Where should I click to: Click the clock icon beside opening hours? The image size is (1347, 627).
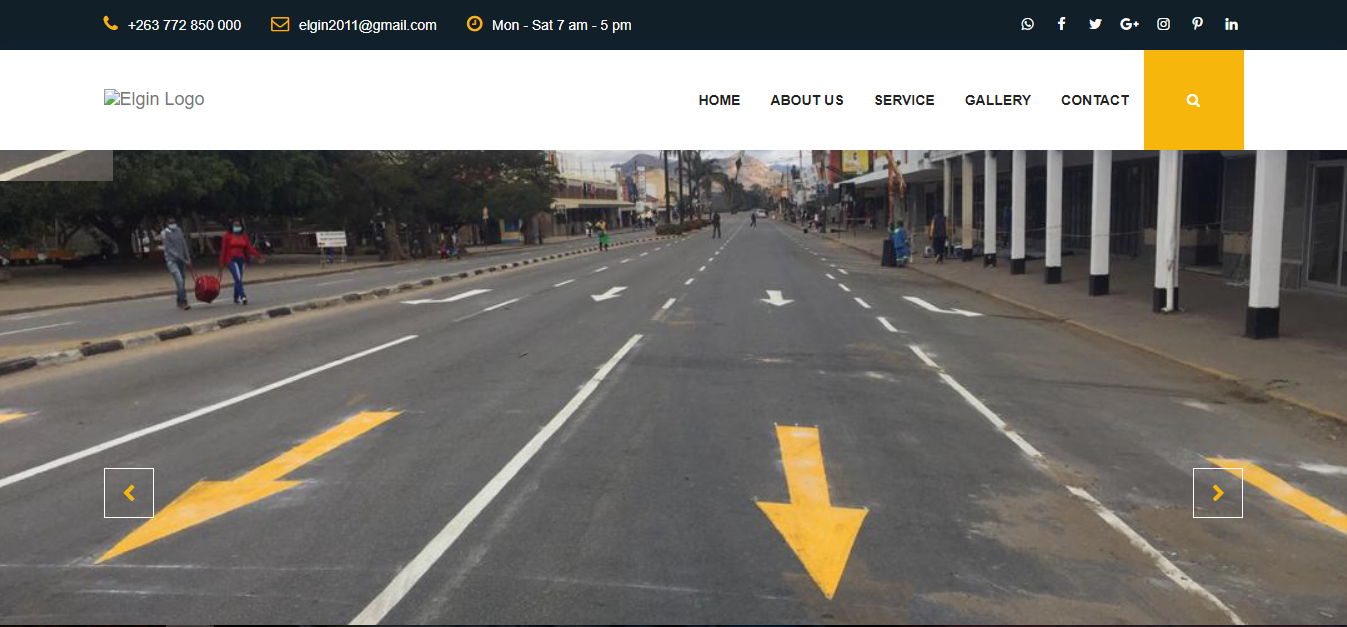click(475, 24)
